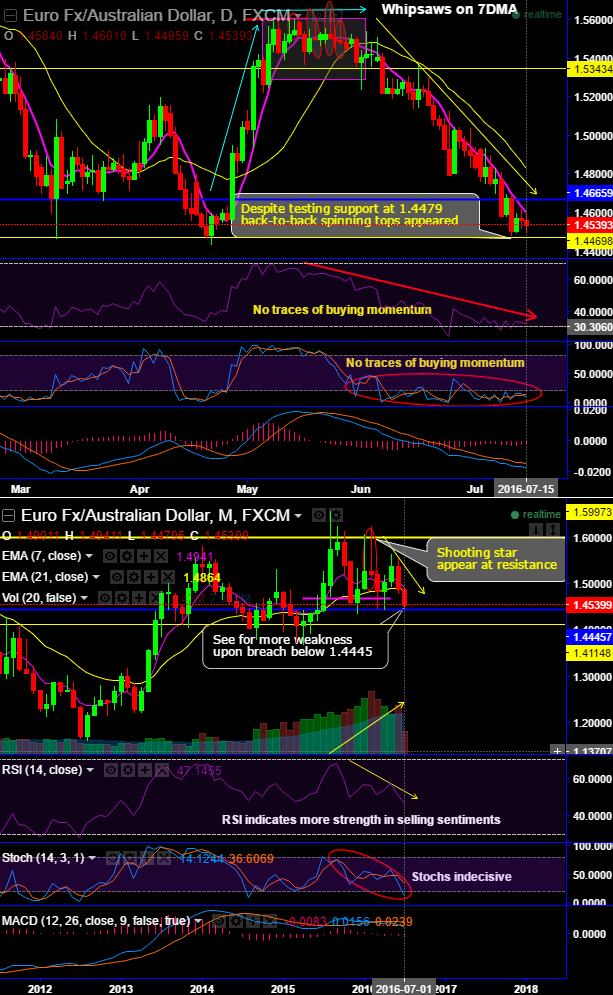Viewport: 613px width, 995px height.
Task: Collapse monthly chart legend via minus box
Action: point(8,515)
